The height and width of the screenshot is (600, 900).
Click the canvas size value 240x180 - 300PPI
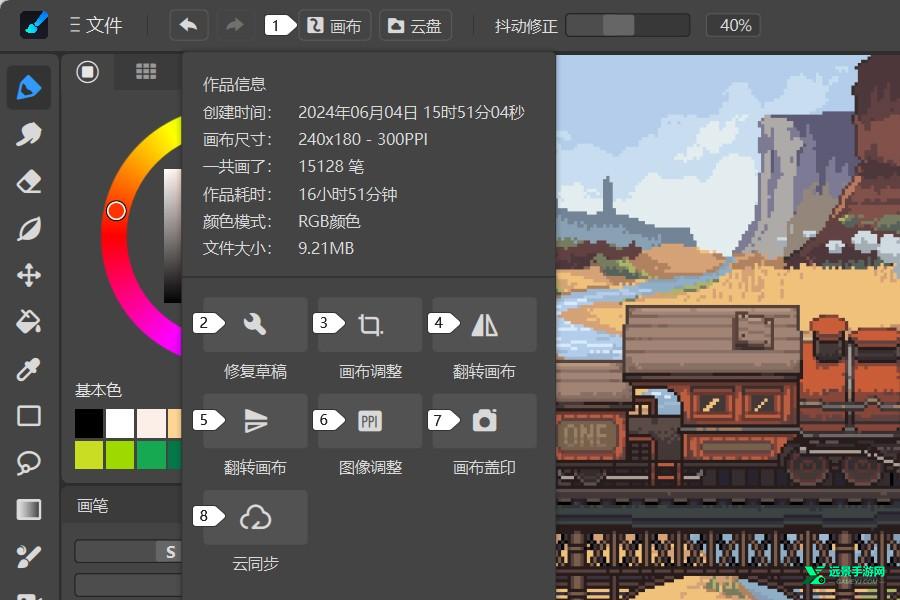(363, 140)
